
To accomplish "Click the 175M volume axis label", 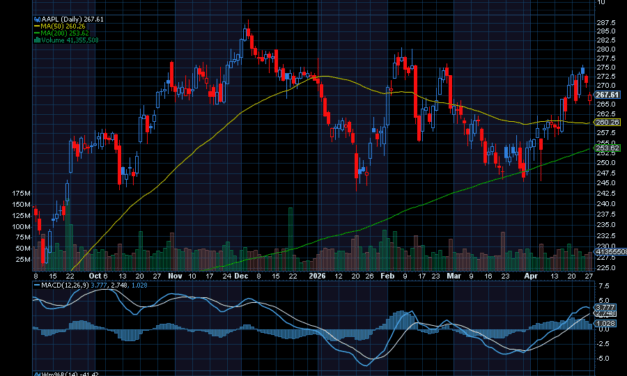I will pos(21,194).
